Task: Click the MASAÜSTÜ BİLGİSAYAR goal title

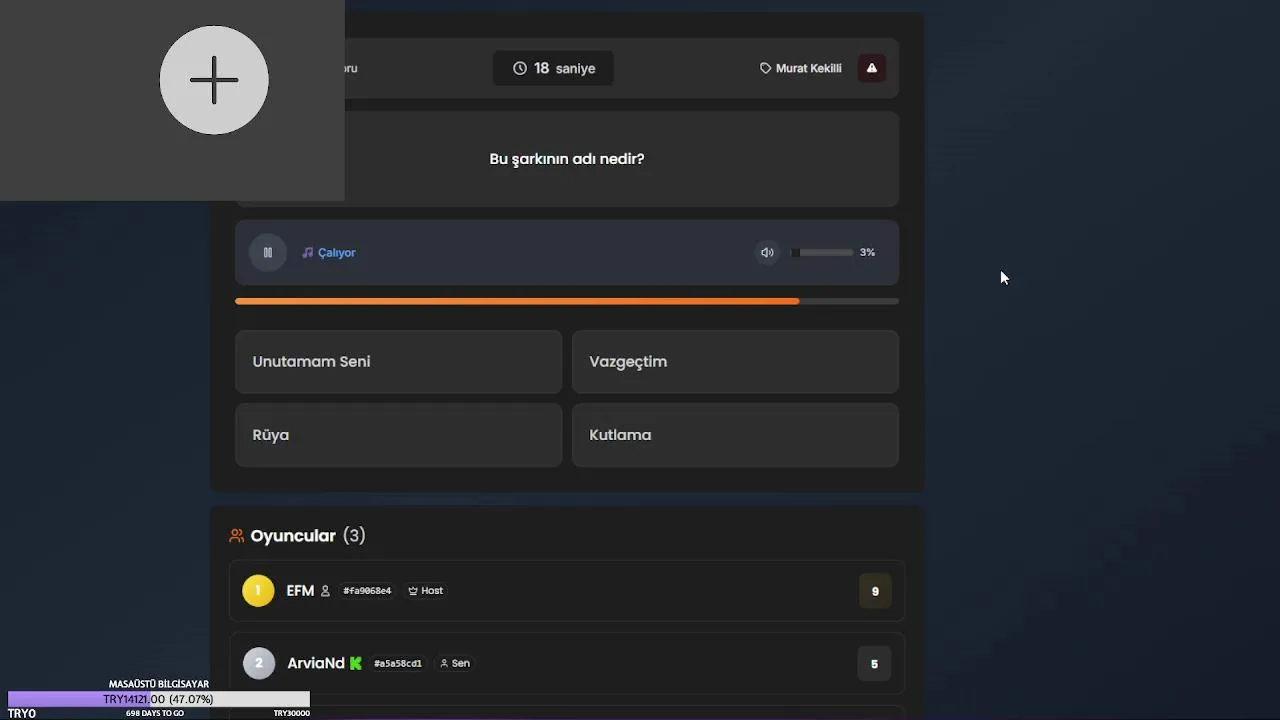Action: tap(159, 684)
